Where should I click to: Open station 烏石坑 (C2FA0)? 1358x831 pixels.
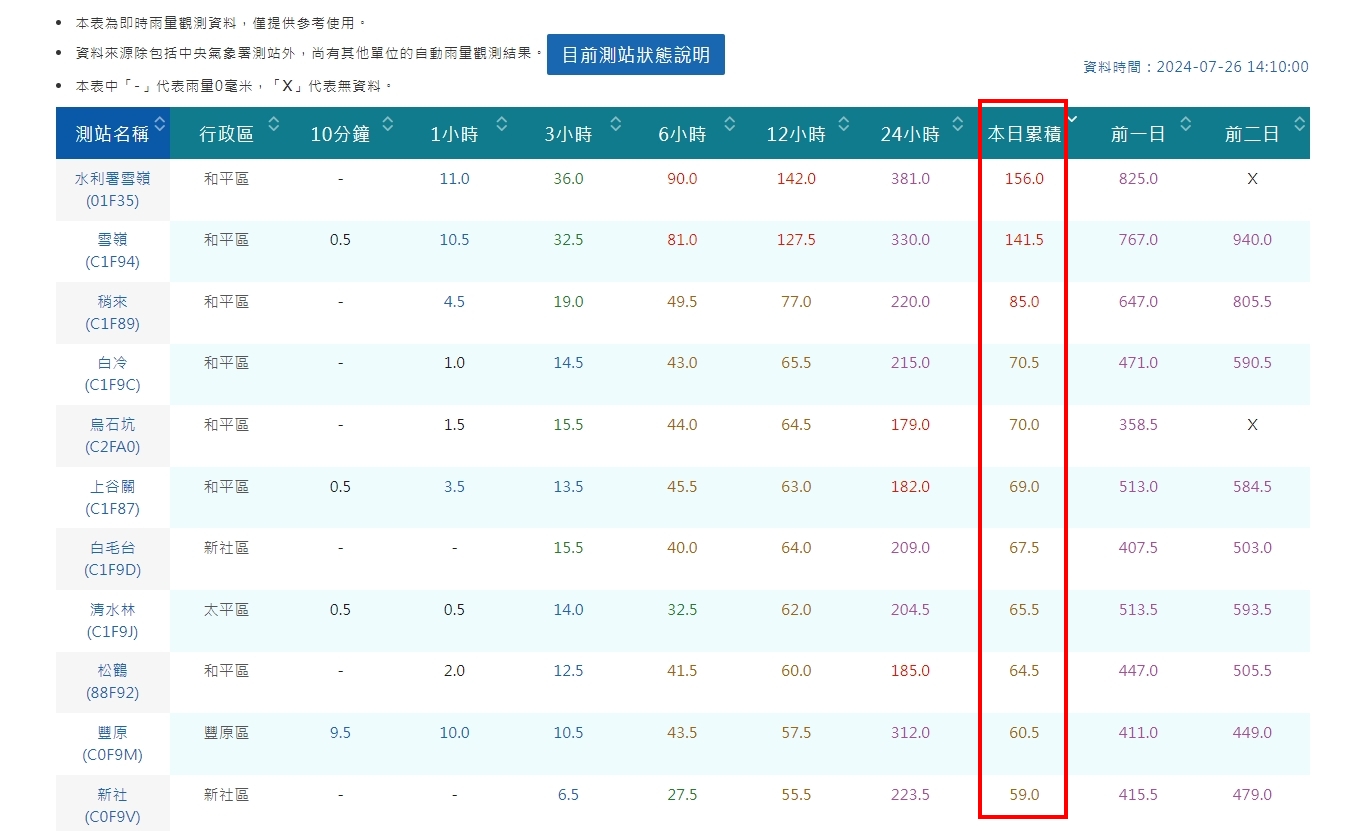(112, 436)
